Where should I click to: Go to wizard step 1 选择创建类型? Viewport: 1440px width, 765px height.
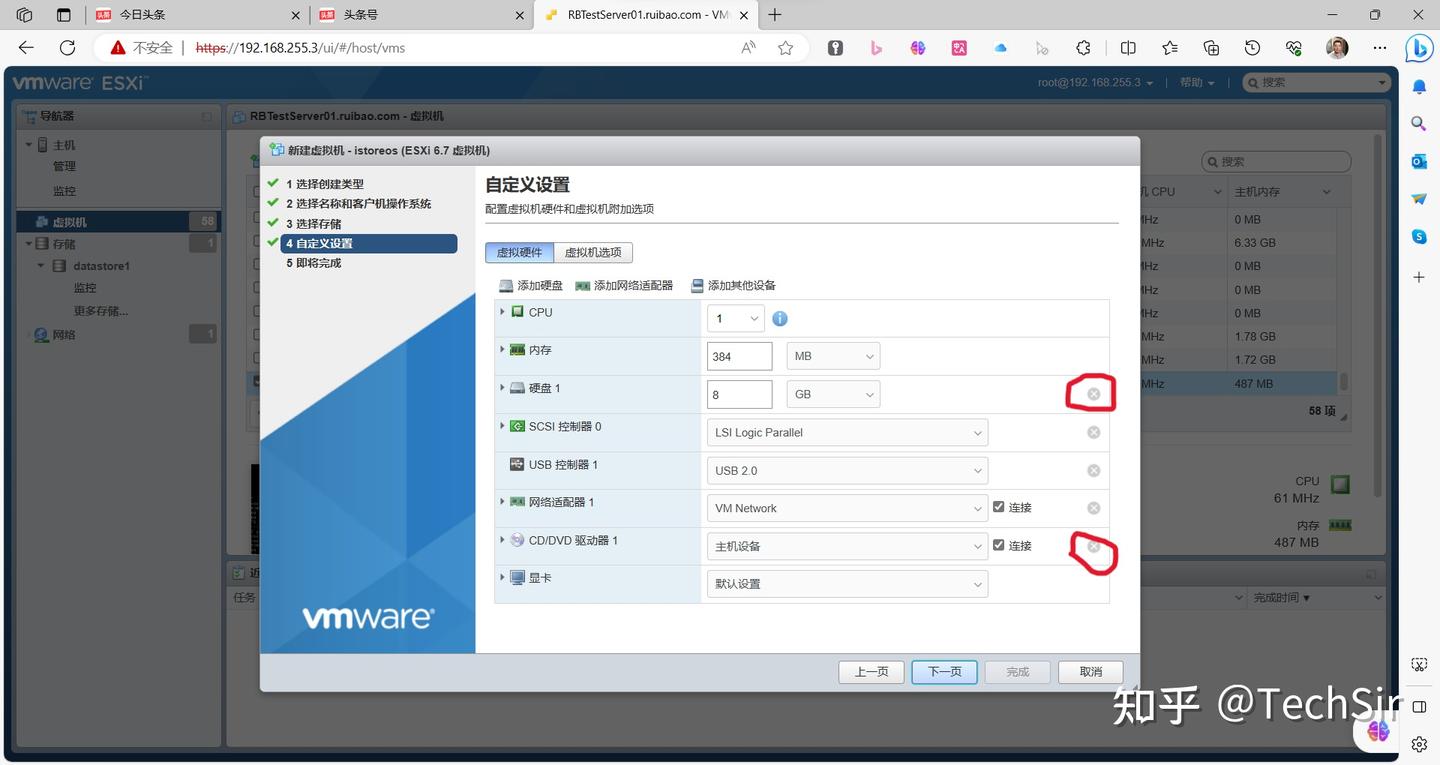coord(325,184)
